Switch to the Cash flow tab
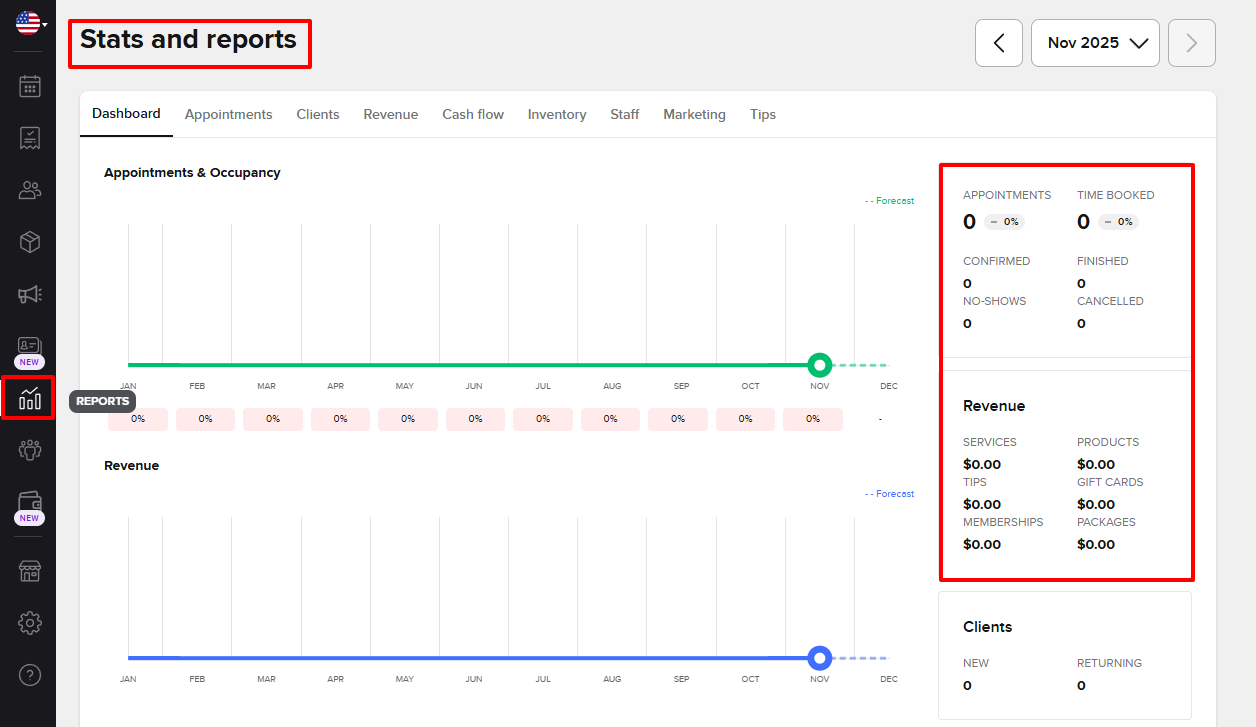Image resolution: width=1256 pixels, height=727 pixels. [472, 114]
